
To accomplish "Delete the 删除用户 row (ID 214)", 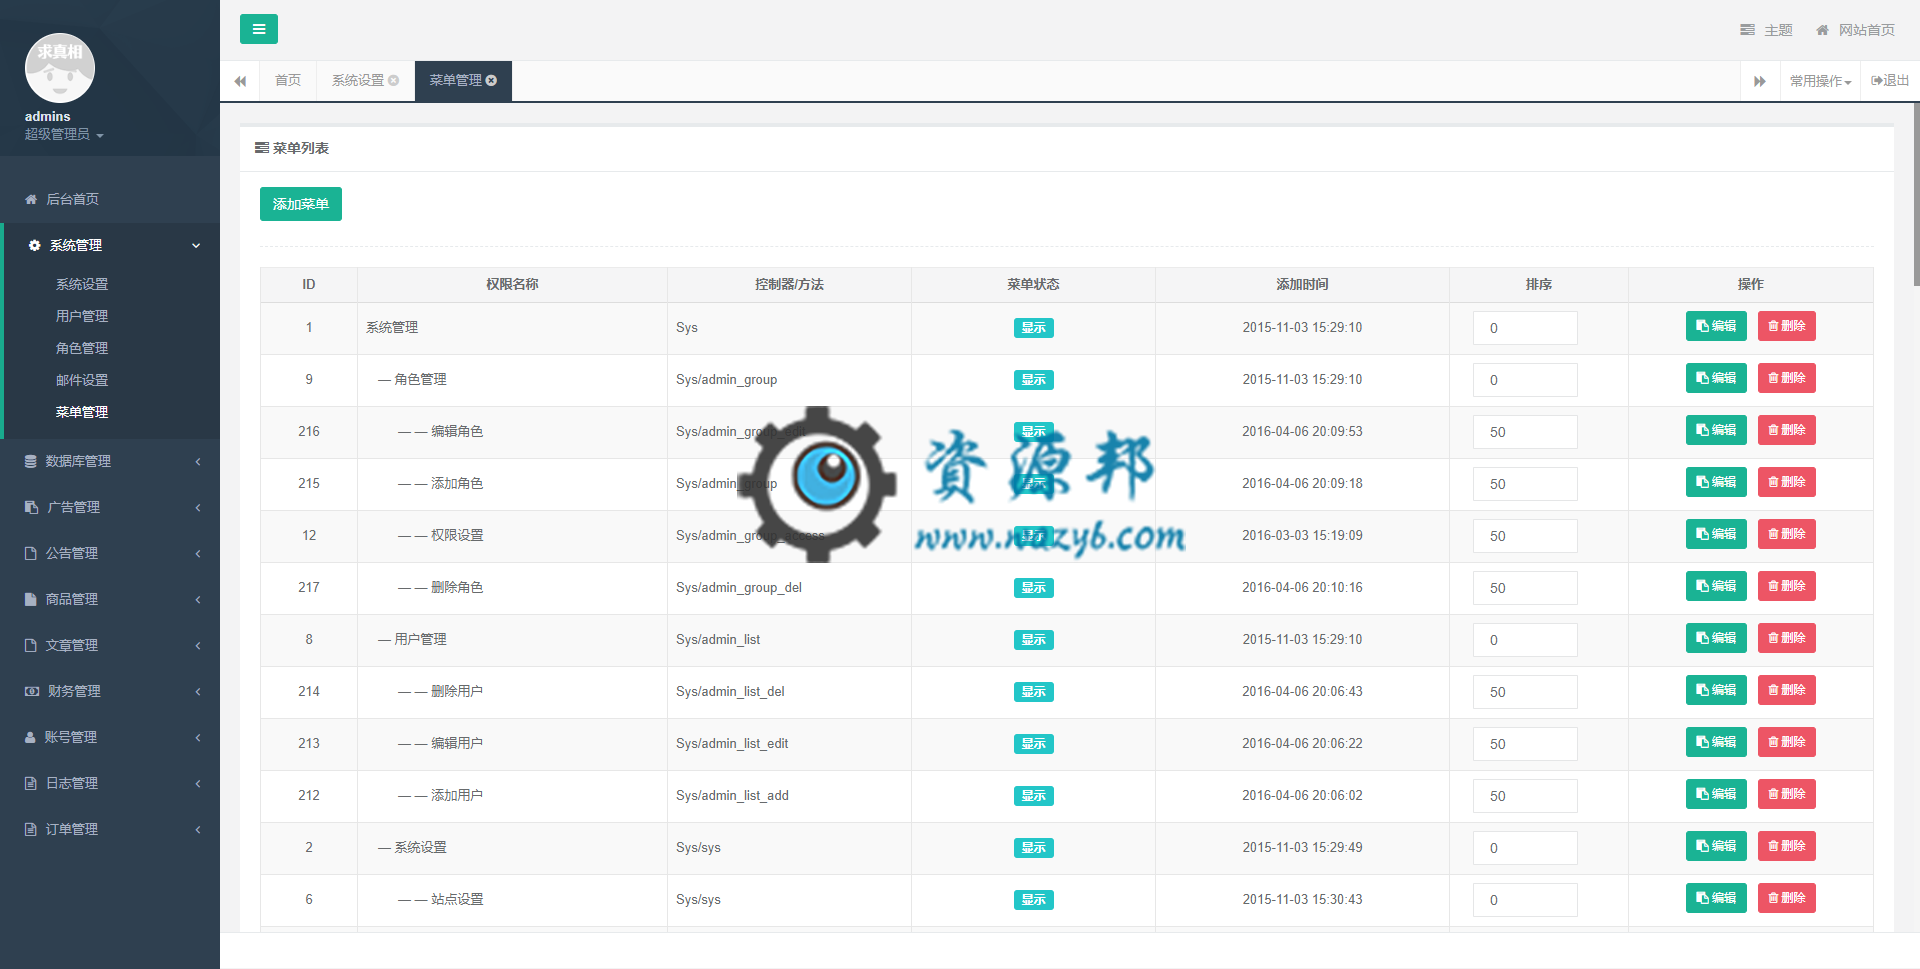I will [1786, 690].
